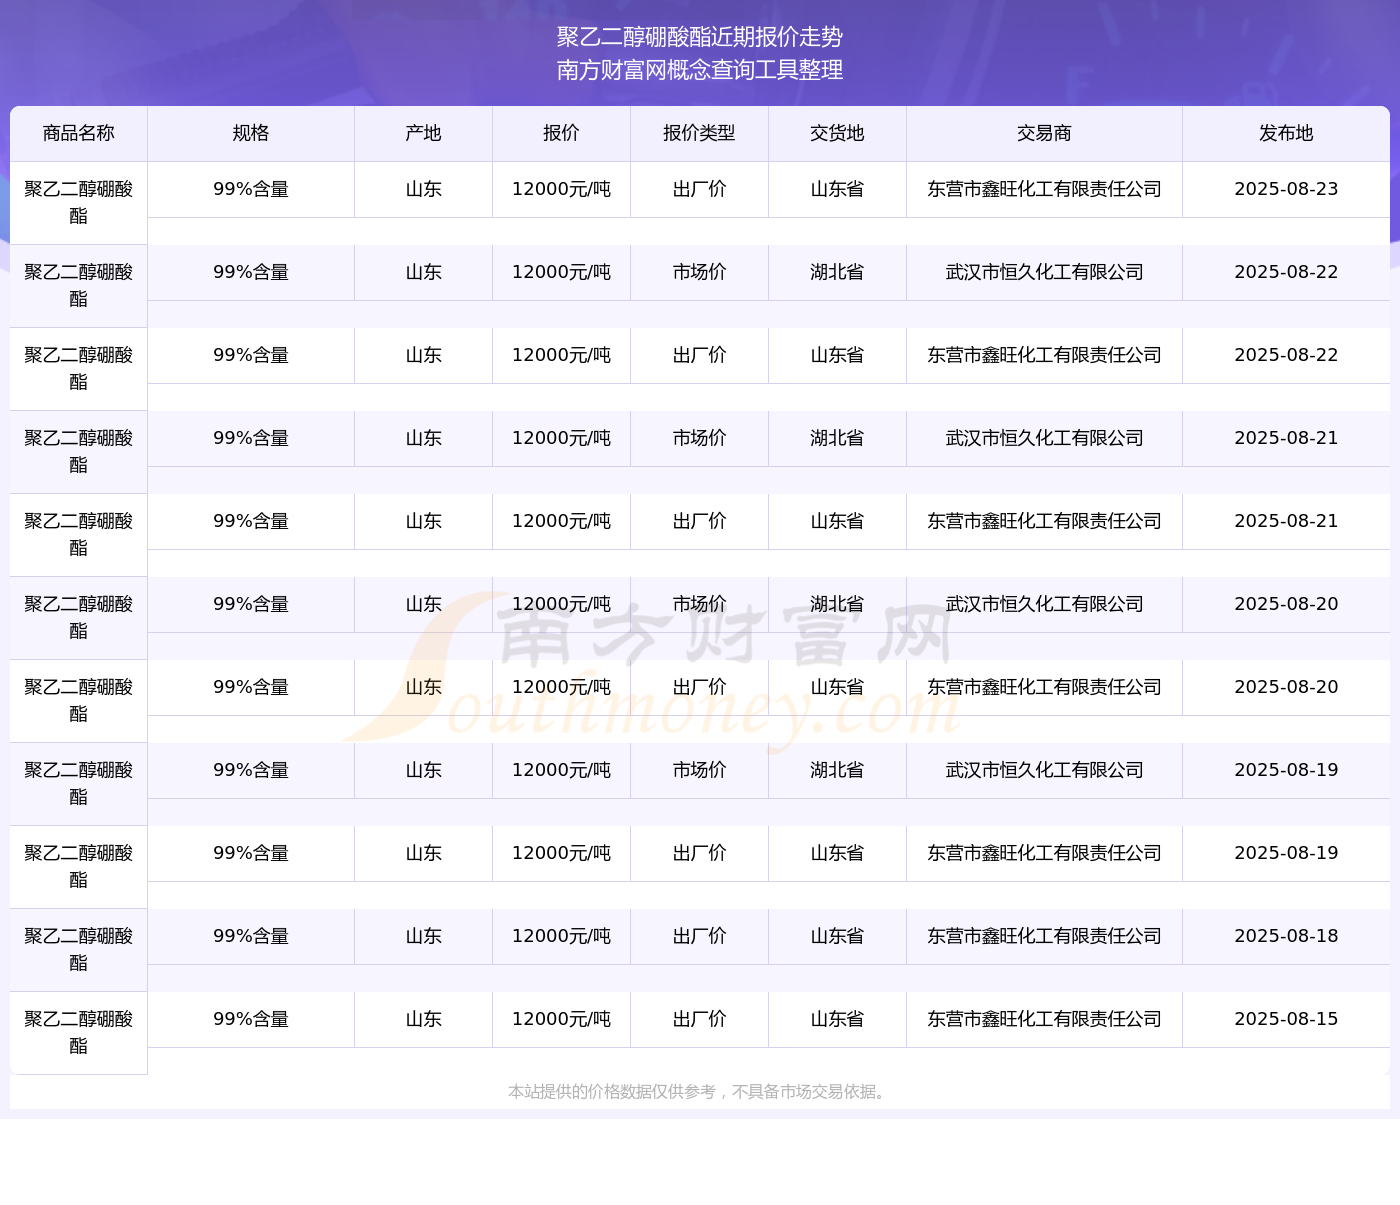1400x1205 pixels.
Task: Click 12000元/吨 in the 2025-08-15 row
Action: 561,1019
